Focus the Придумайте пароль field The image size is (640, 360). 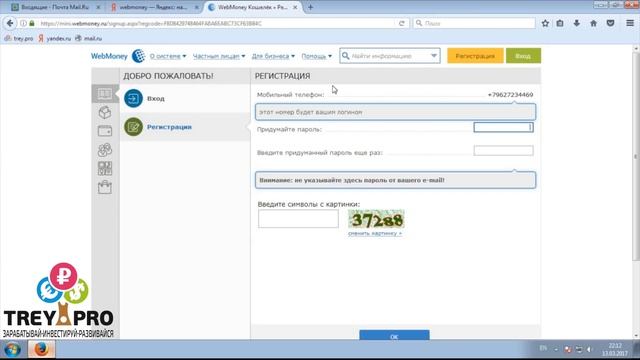(x=503, y=127)
